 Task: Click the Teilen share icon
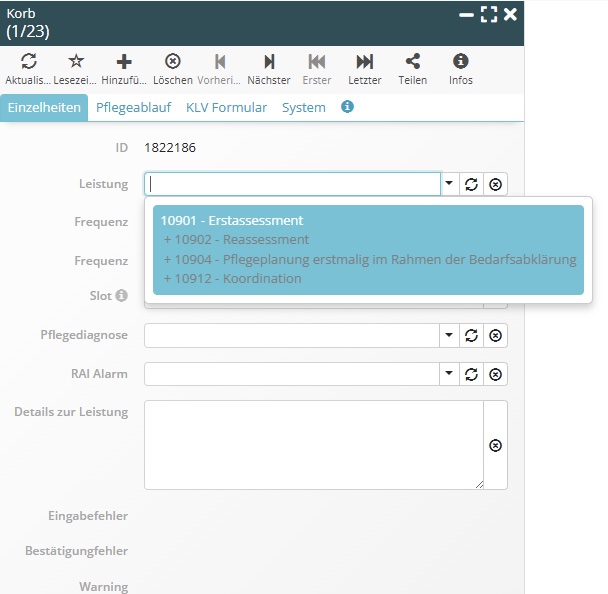pos(412,62)
